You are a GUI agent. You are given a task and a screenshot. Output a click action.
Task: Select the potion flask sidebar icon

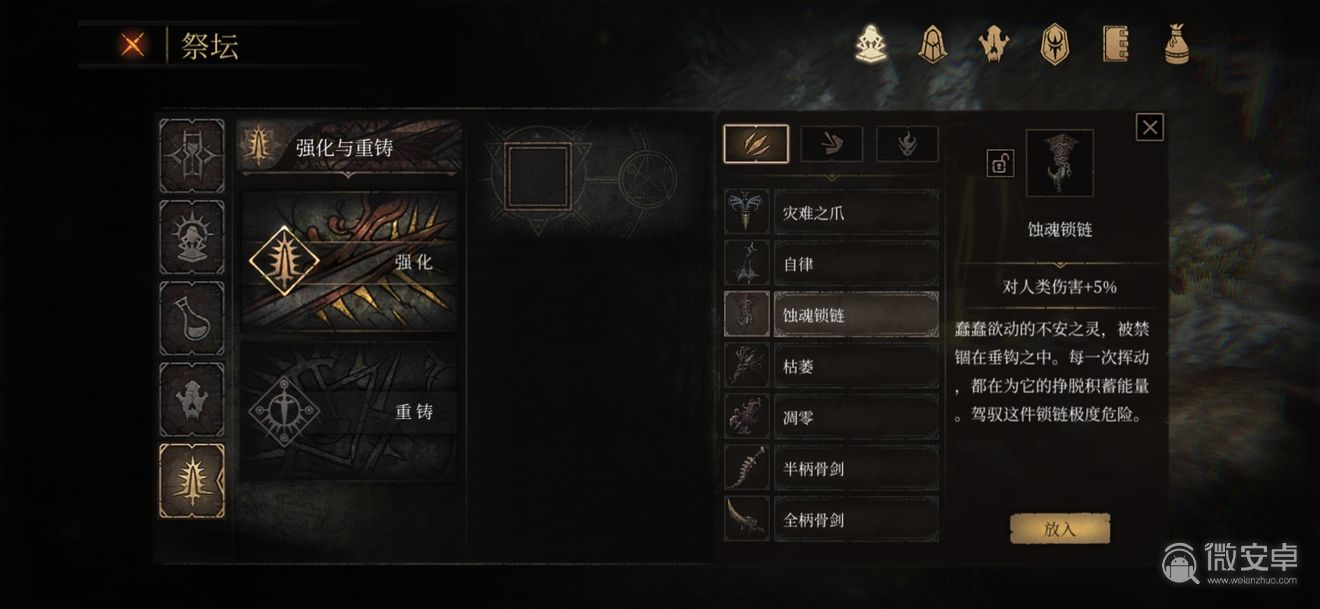pyautogui.click(x=192, y=319)
